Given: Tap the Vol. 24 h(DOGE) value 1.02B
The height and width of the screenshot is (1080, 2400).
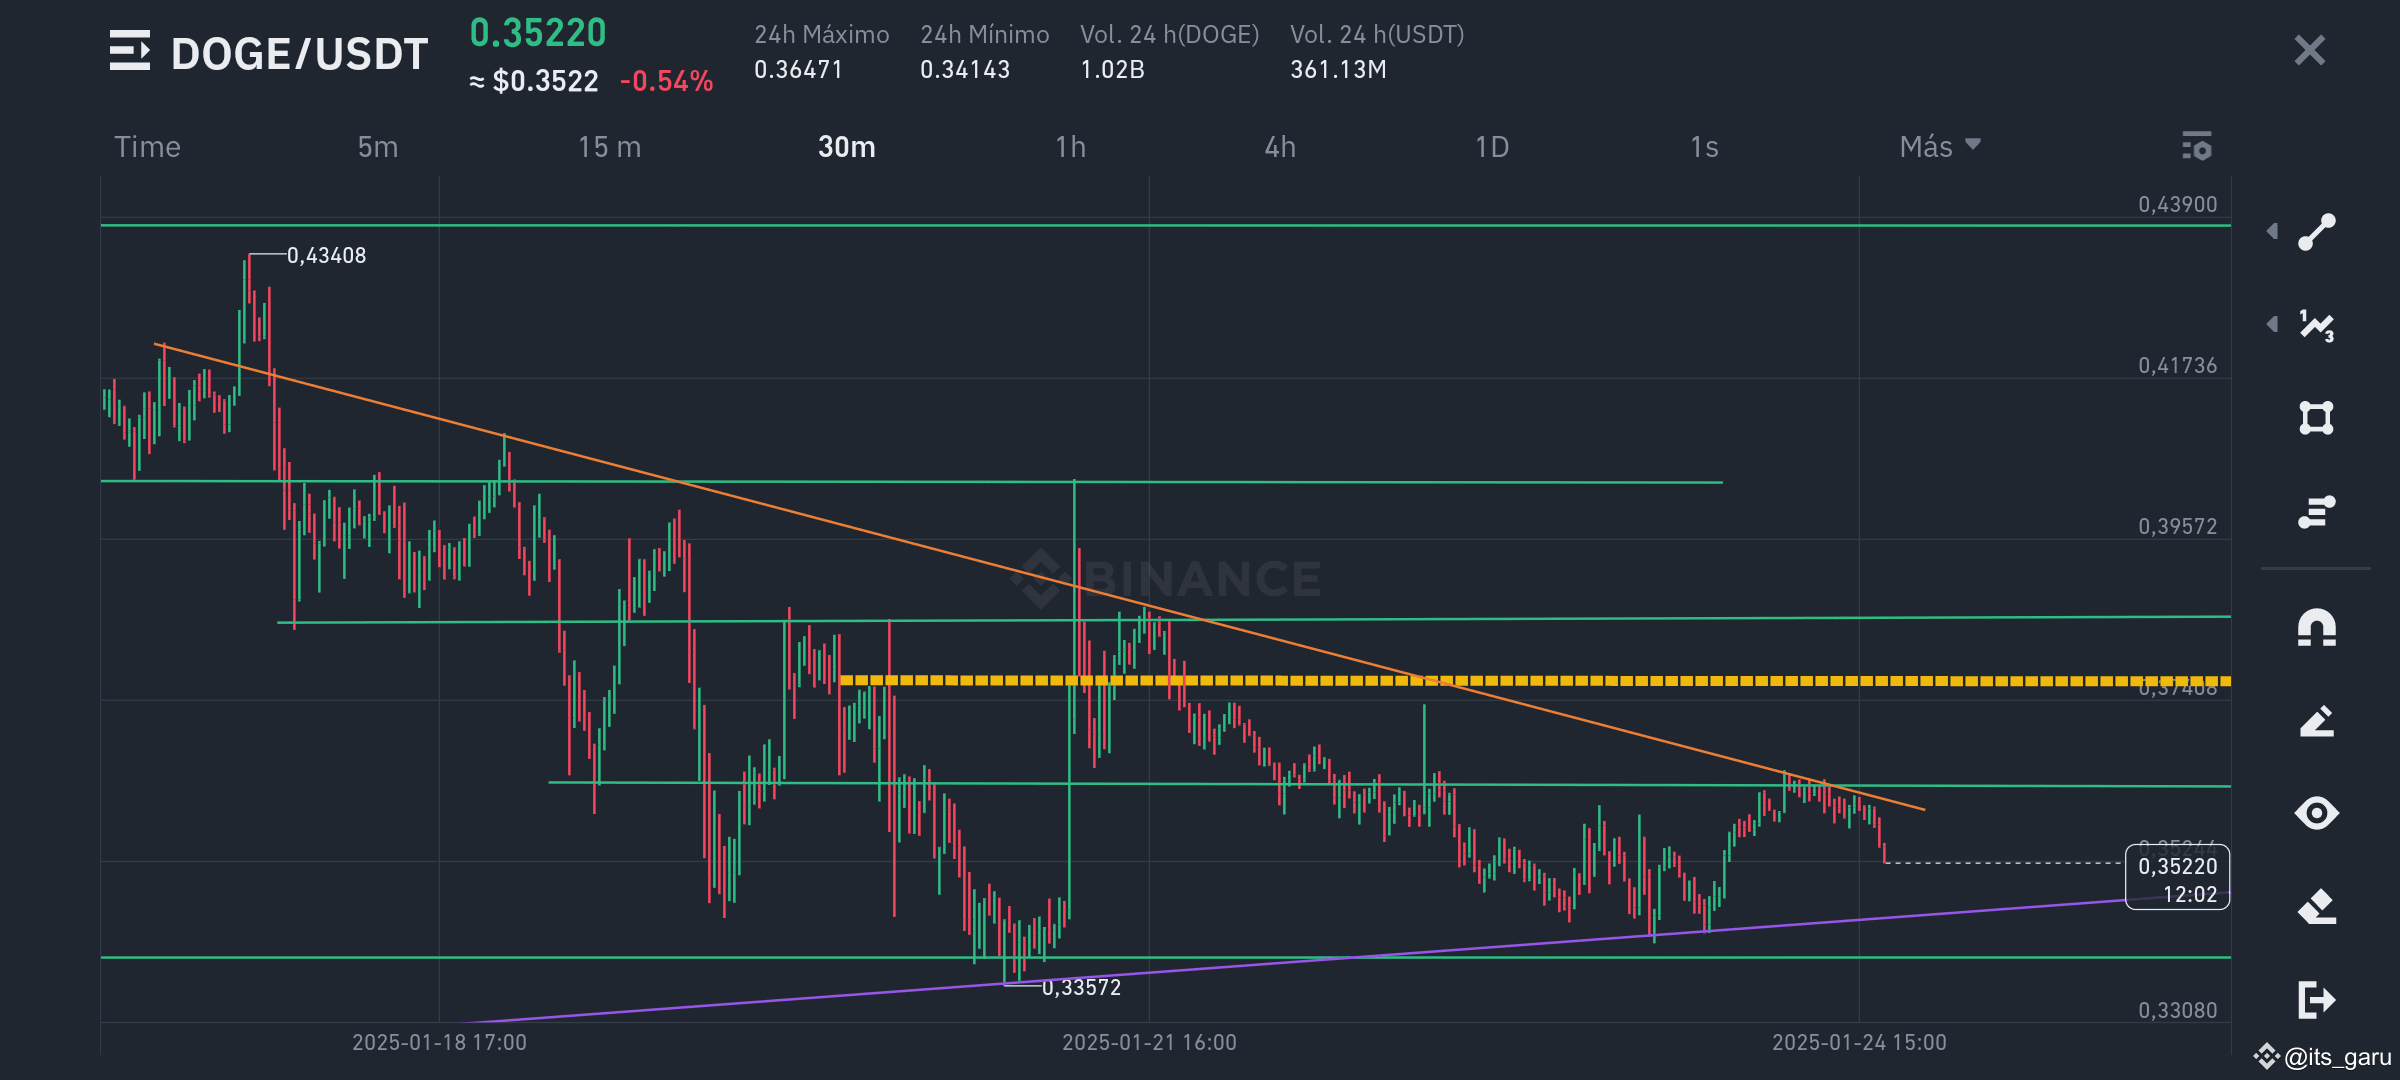Looking at the screenshot, I should click(1112, 69).
